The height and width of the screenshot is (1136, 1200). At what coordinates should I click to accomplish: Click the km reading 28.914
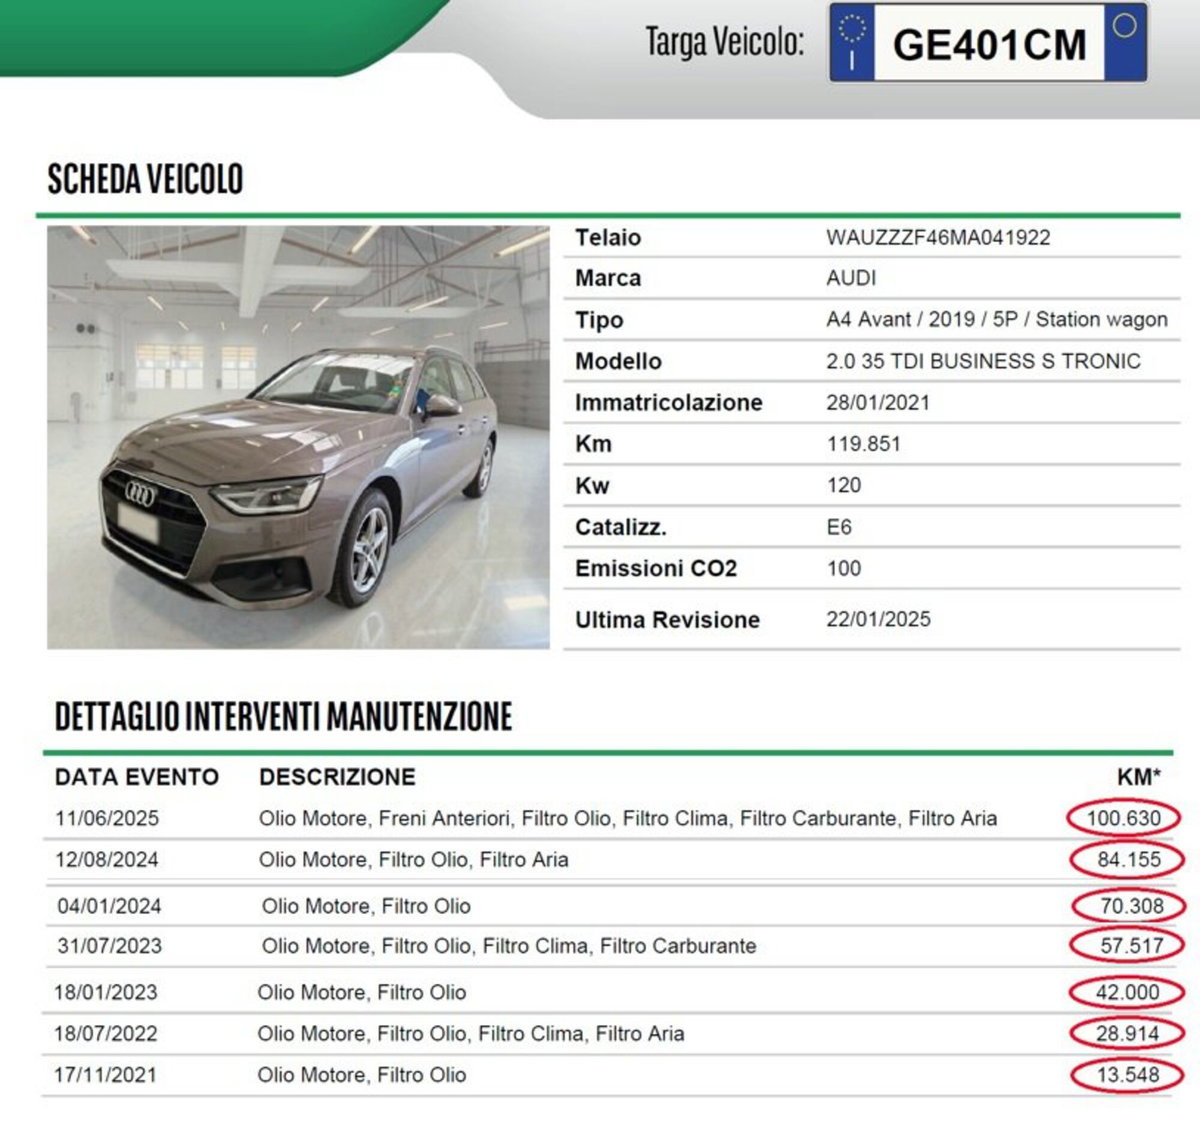pyautogui.click(x=1128, y=1033)
